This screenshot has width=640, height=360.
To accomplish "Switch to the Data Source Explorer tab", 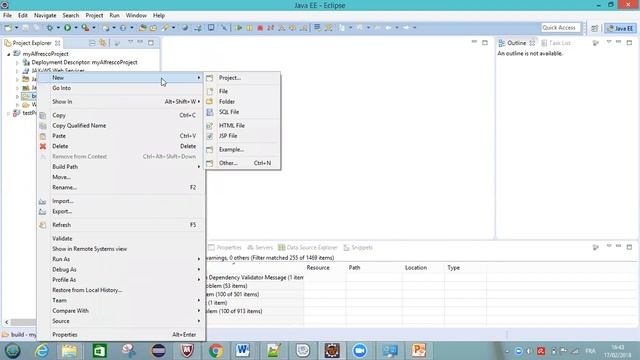I will [308, 247].
